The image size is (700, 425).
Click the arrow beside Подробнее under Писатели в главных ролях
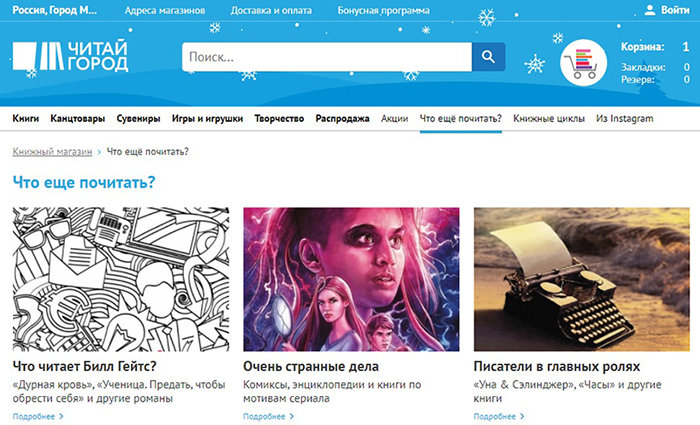coord(522,417)
